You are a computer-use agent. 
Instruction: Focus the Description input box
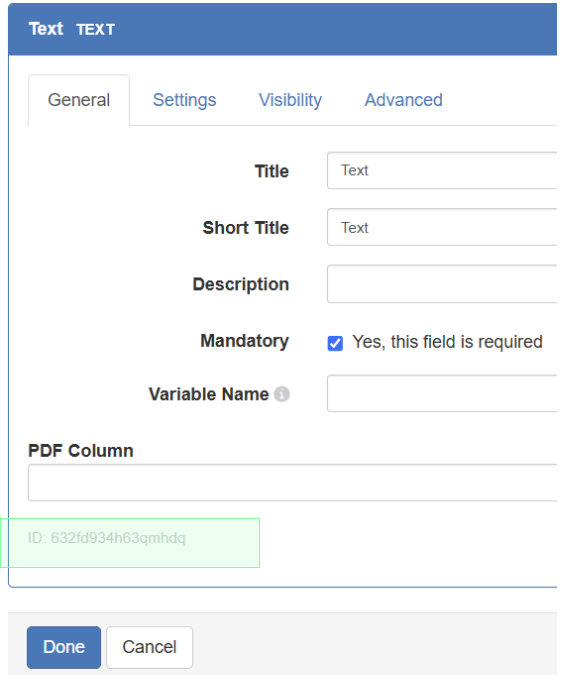point(442,284)
